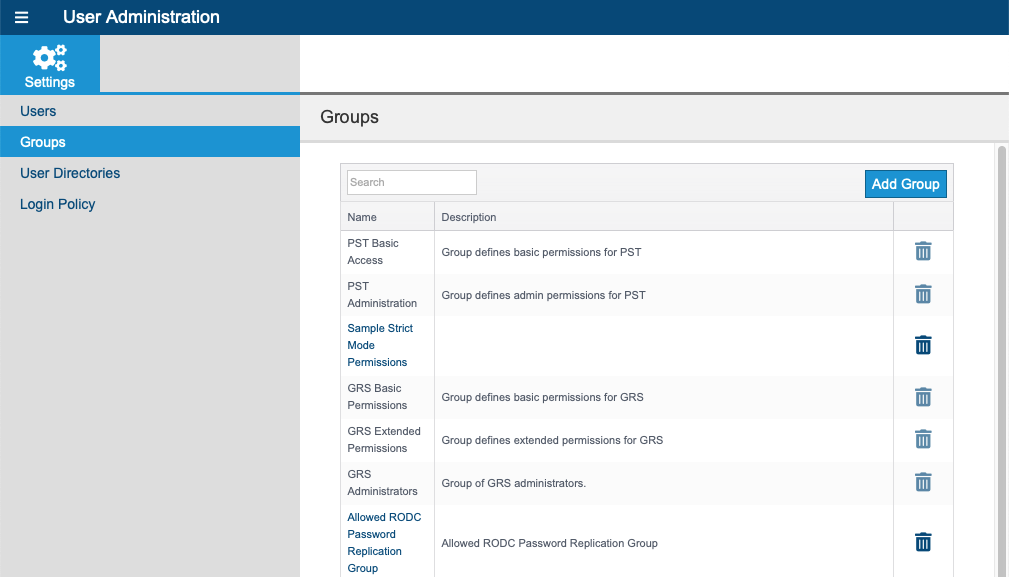
Task: Select Groups in the sidebar
Action: tap(150, 142)
